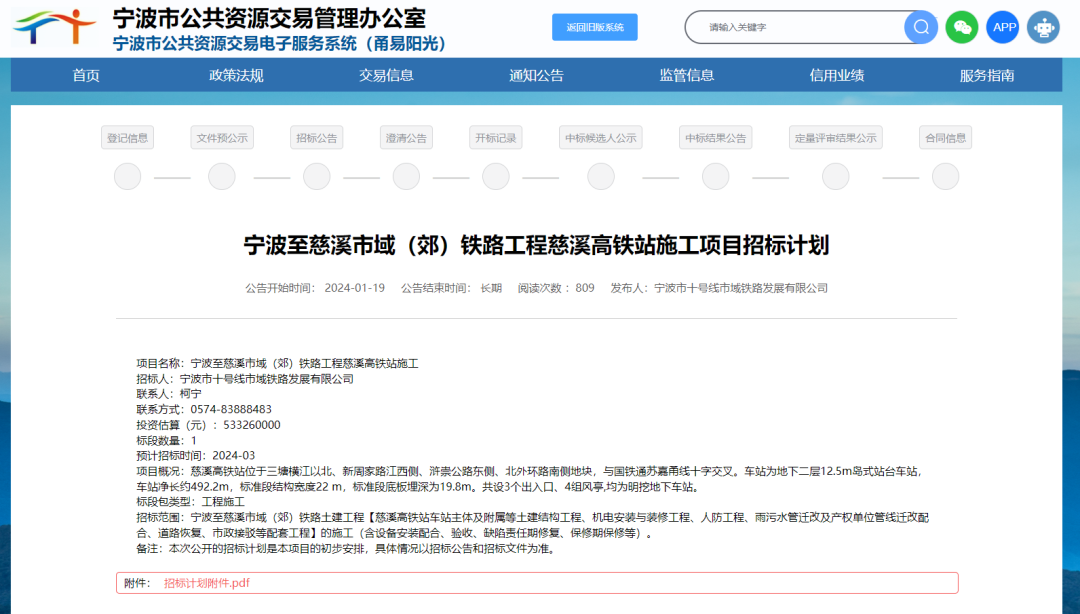This screenshot has height=614, width=1080.
Task: Click the blue APP icon
Action: (x=1002, y=27)
